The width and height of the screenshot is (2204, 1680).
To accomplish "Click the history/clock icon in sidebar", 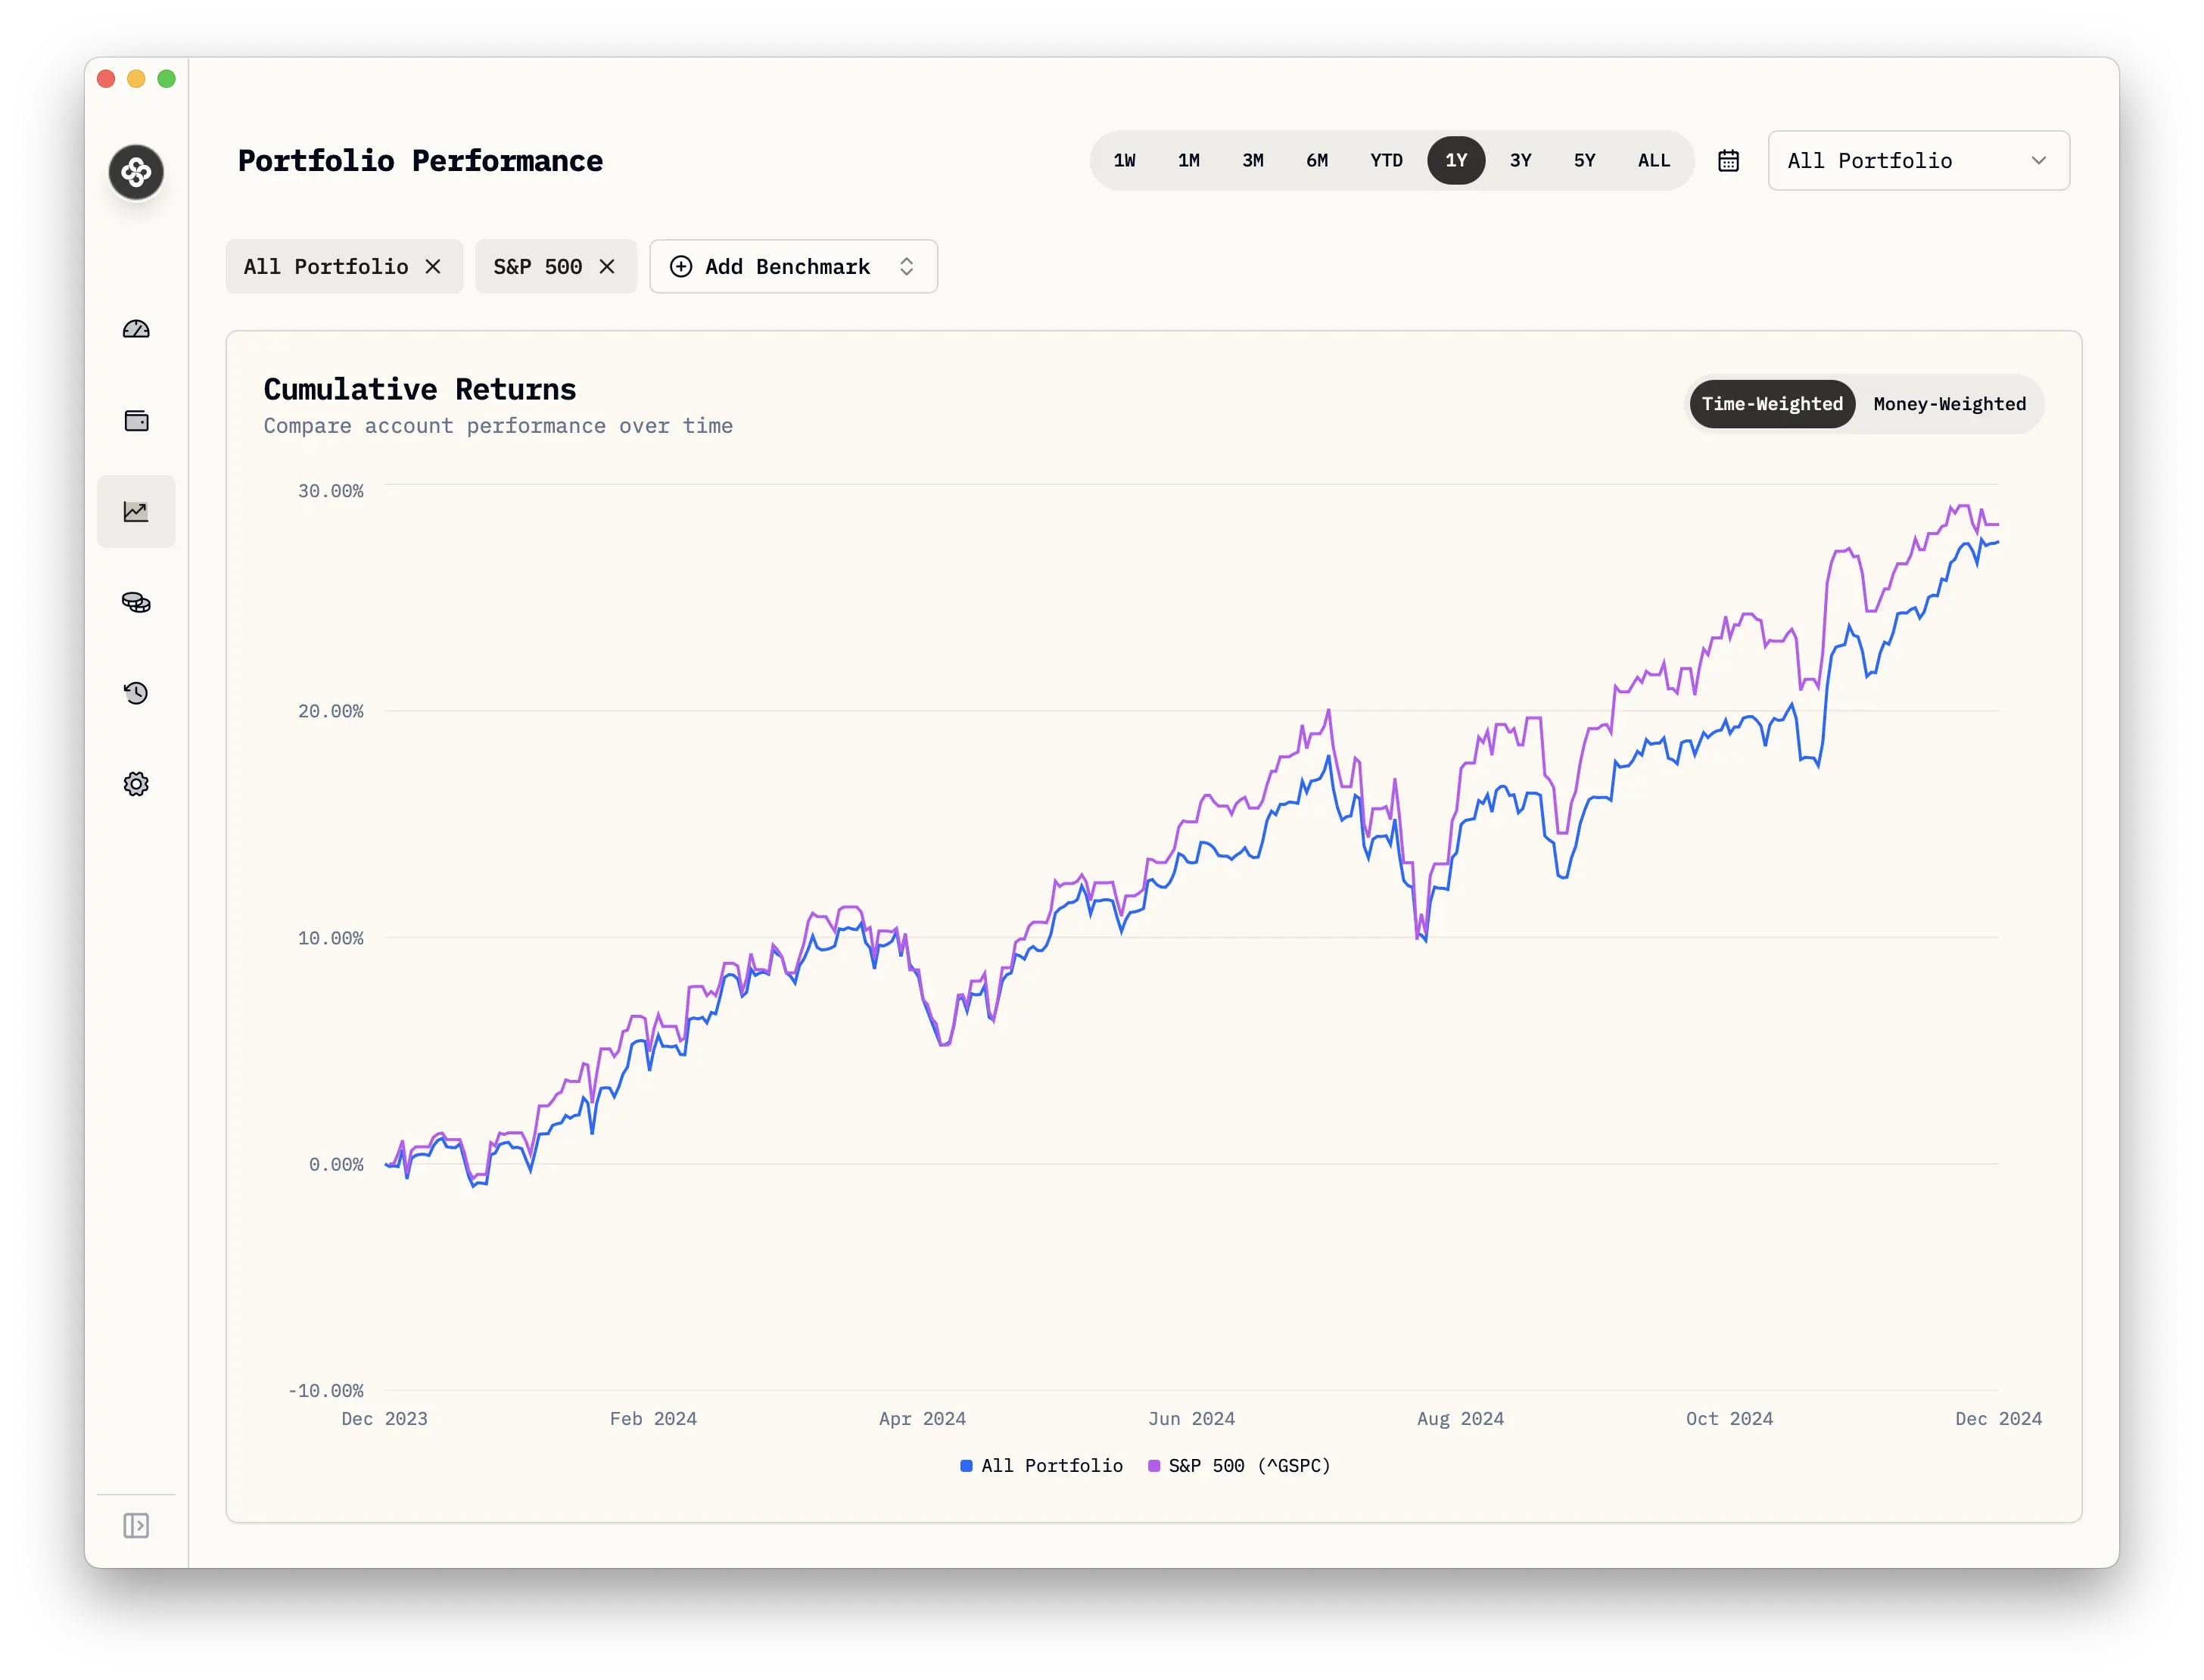I will pos(138,692).
